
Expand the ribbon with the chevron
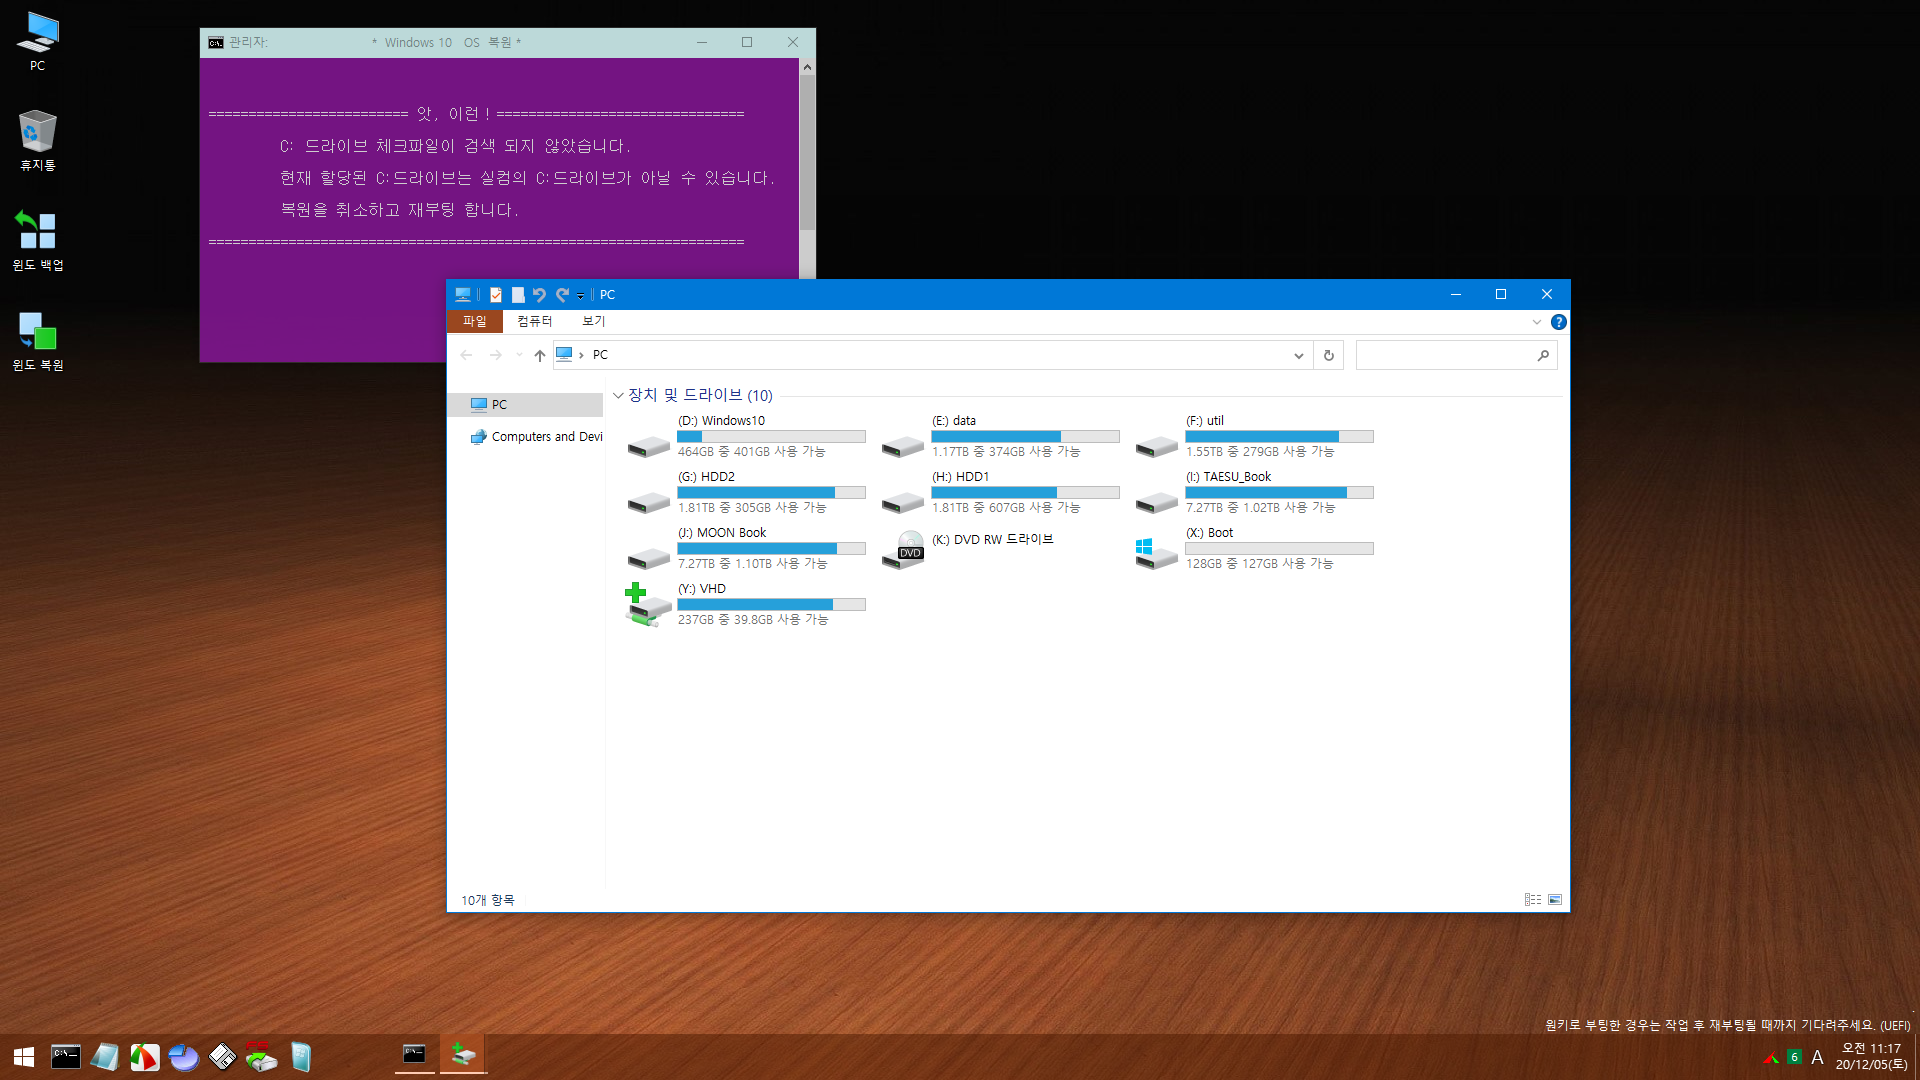(1537, 322)
